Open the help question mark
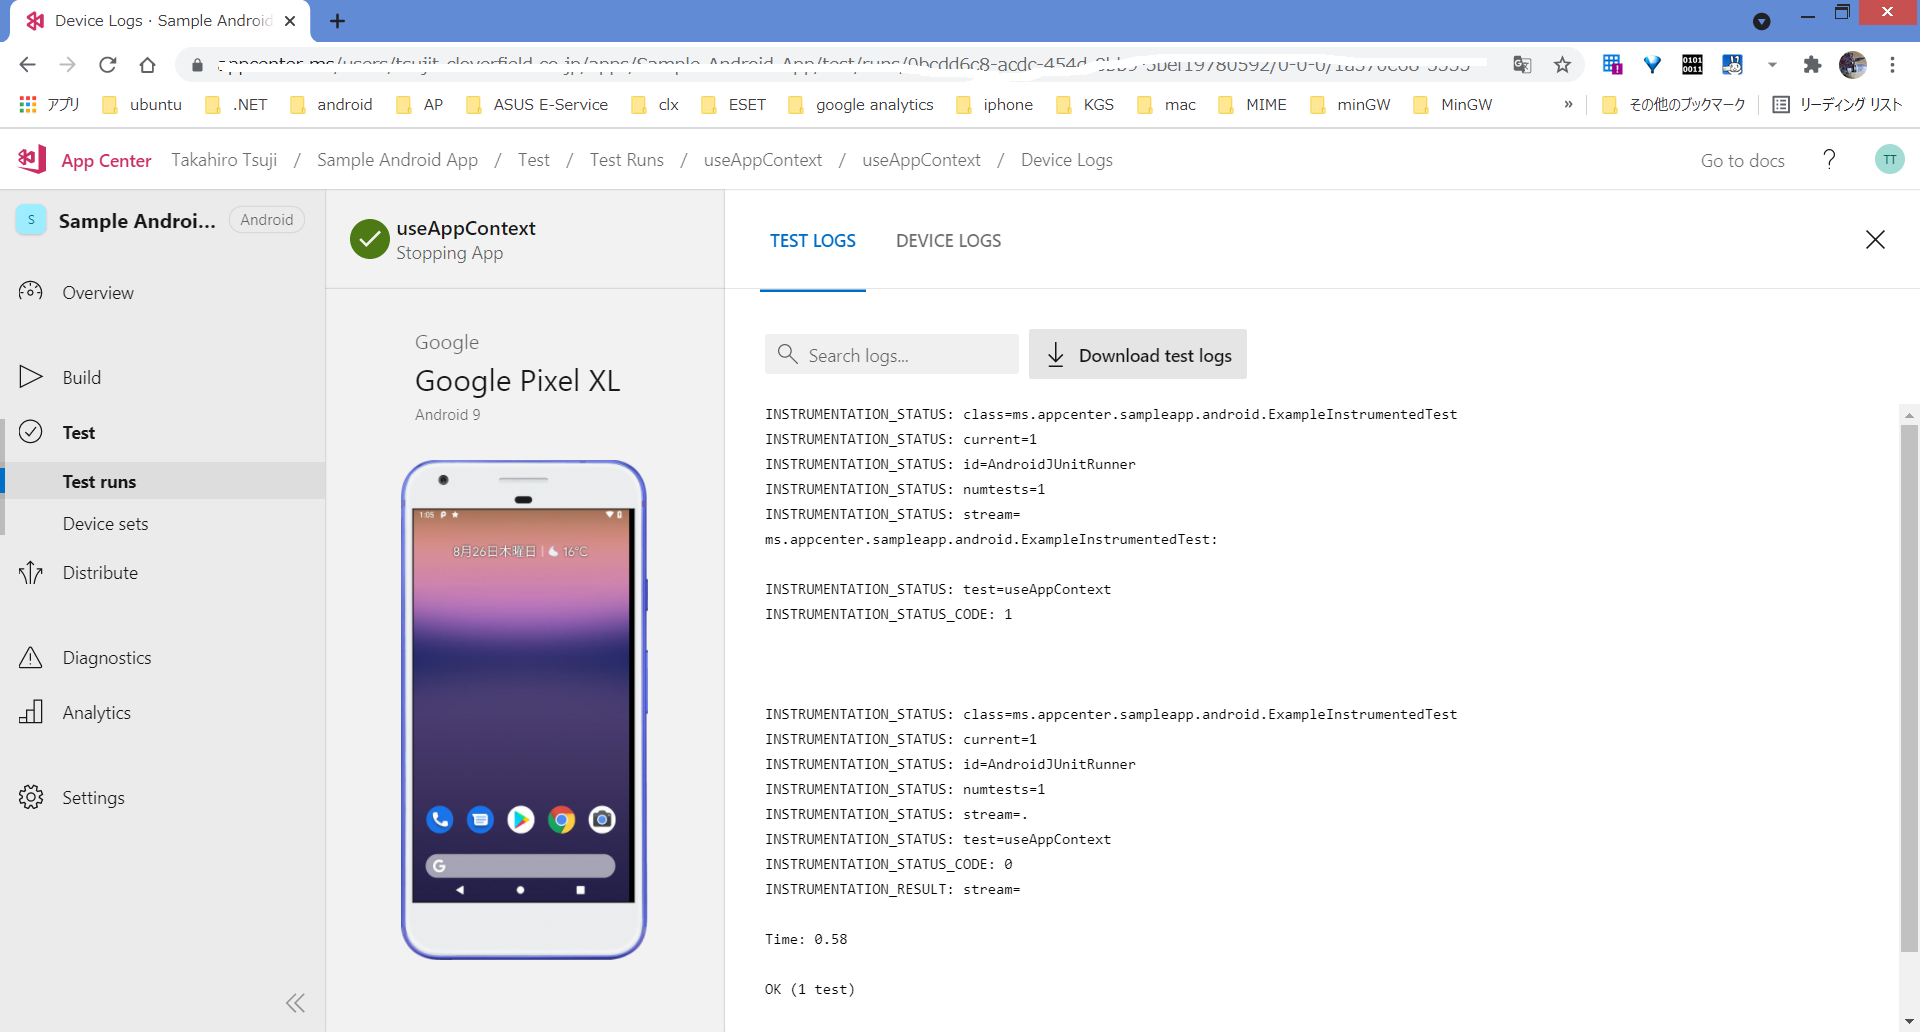This screenshot has width=1920, height=1032. (1829, 160)
